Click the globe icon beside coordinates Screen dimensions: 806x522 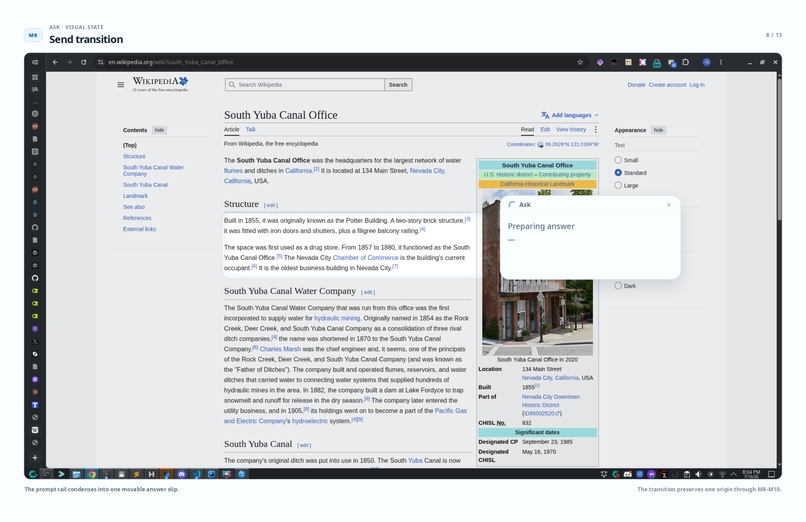coord(540,144)
